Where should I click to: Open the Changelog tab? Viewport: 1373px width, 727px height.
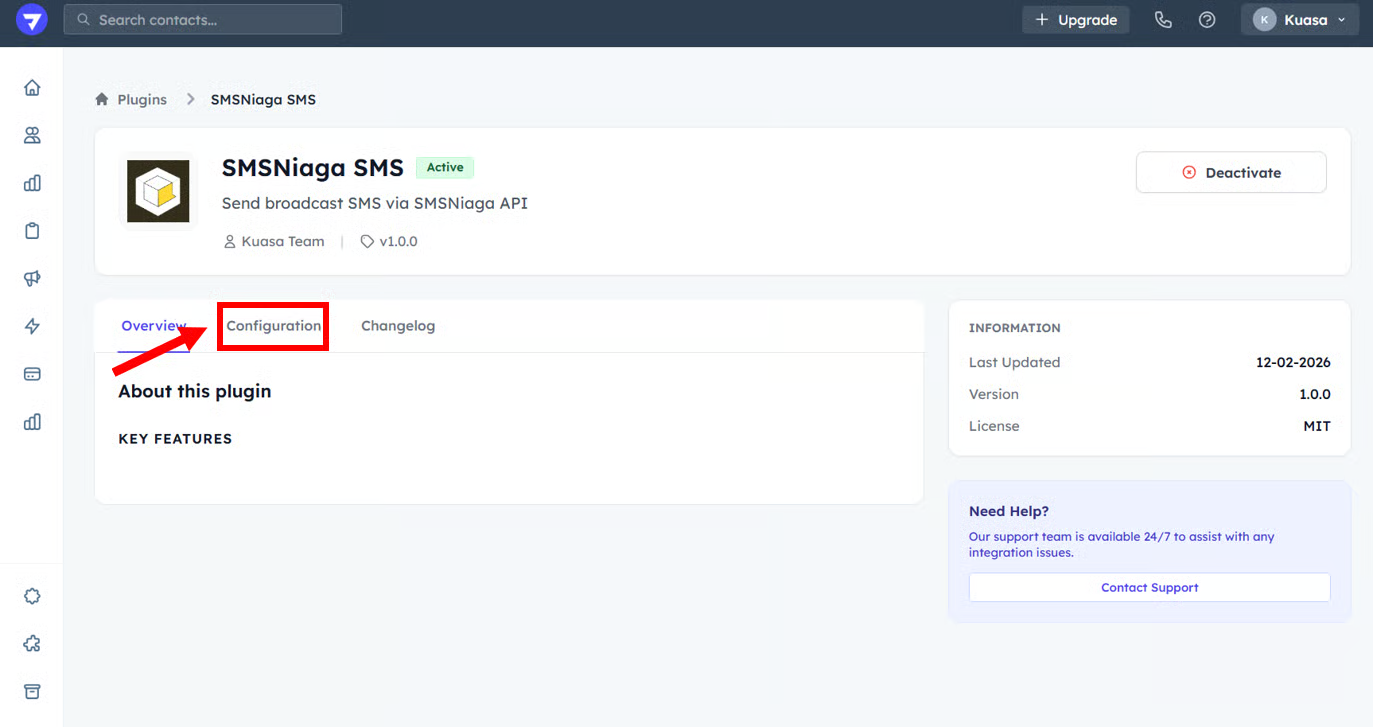398,326
